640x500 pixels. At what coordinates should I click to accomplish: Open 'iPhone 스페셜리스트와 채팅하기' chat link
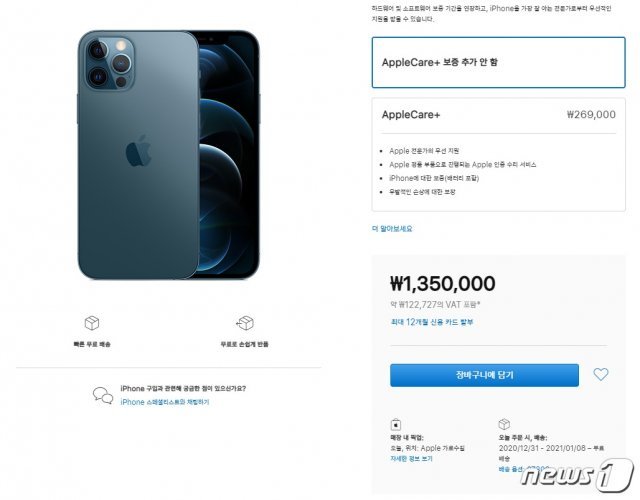tap(165, 402)
